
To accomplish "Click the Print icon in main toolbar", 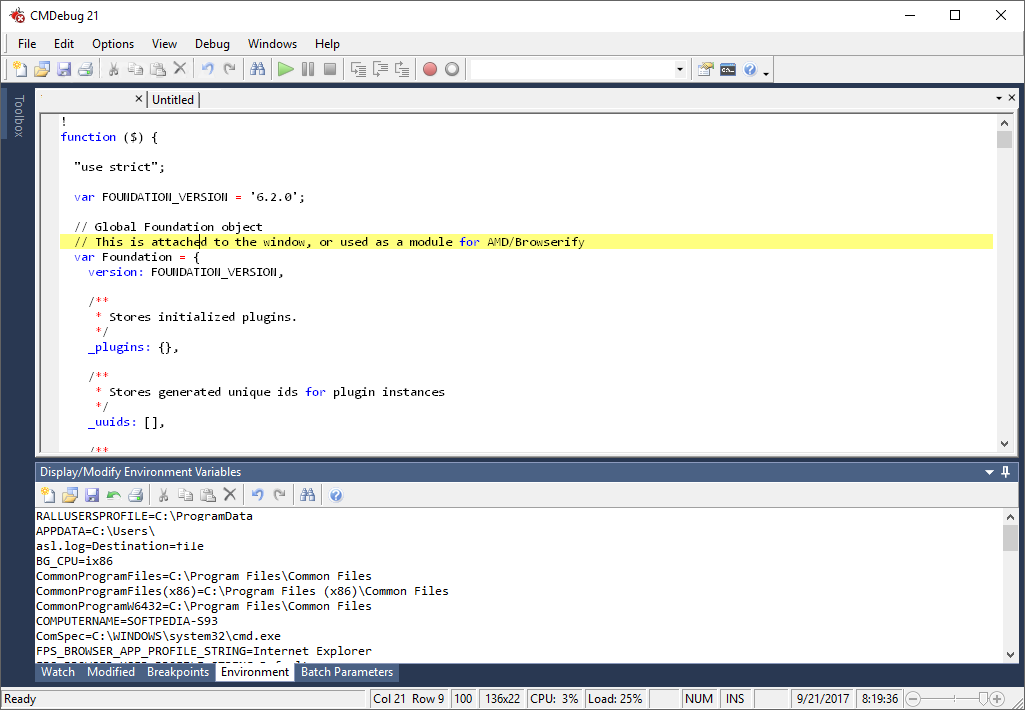I will click(86, 69).
